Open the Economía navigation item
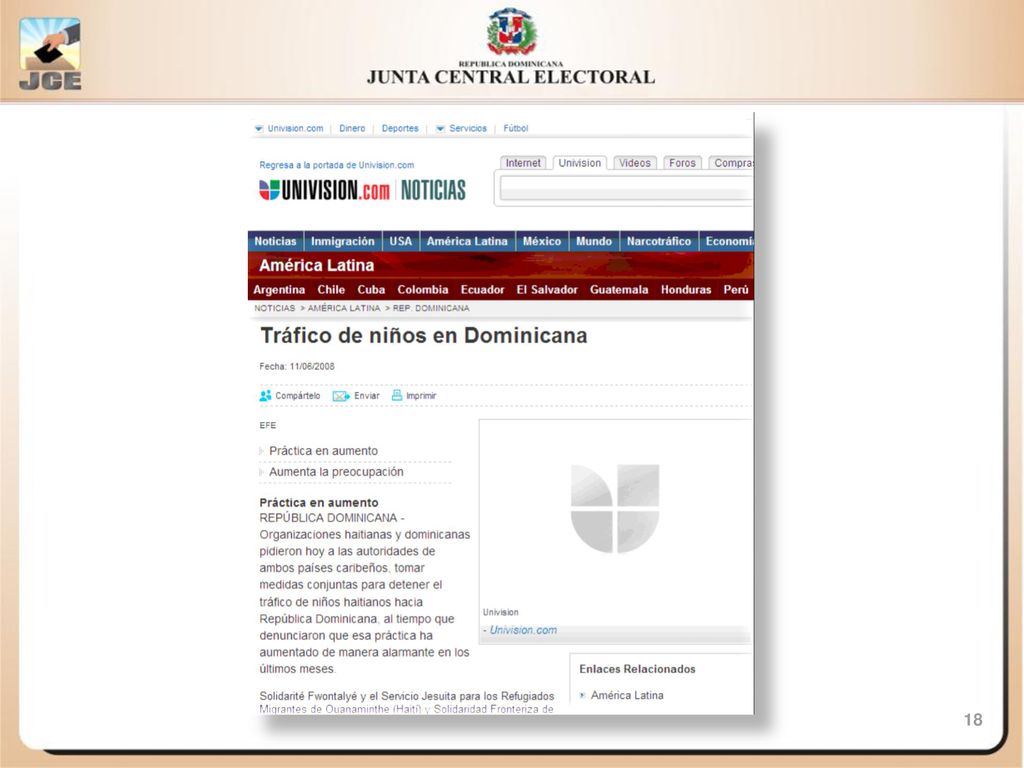The width and height of the screenshot is (1024, 768). (x=727, y=241)
